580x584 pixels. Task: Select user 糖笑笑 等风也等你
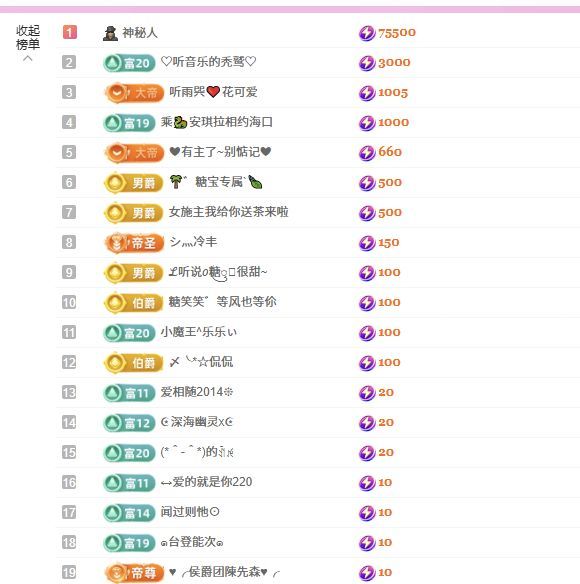223,302
